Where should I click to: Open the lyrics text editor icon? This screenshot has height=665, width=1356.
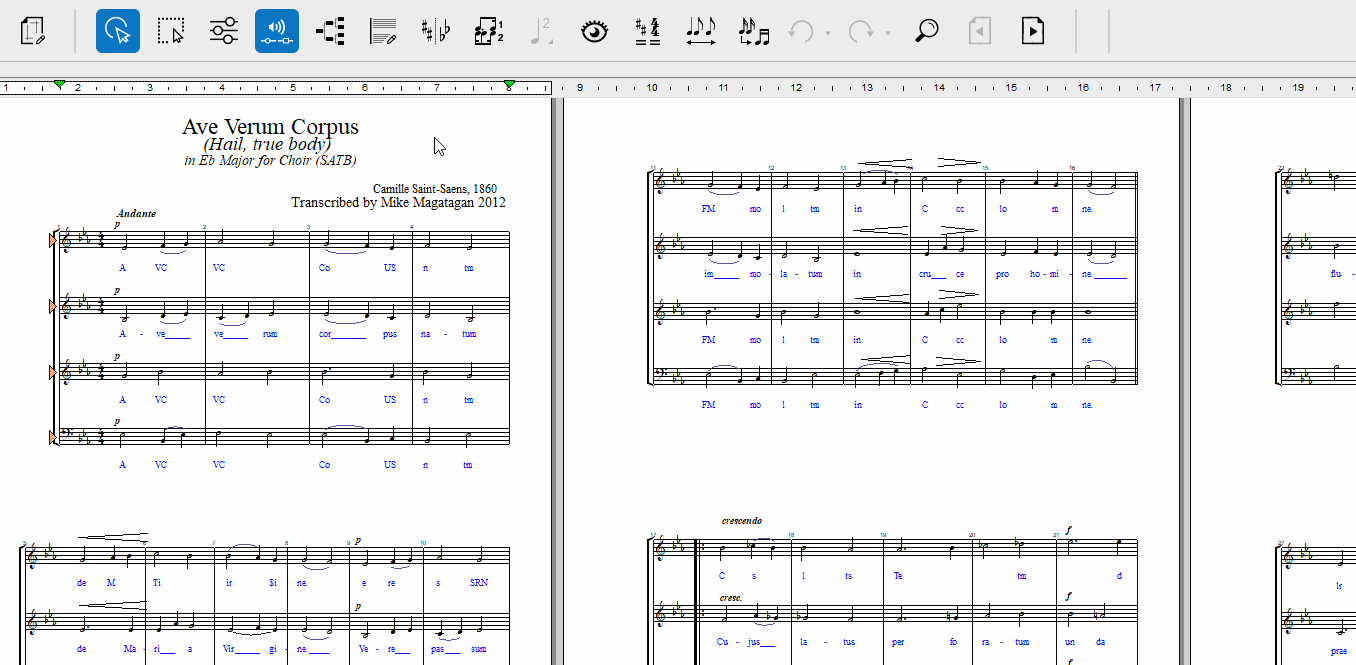383,31
